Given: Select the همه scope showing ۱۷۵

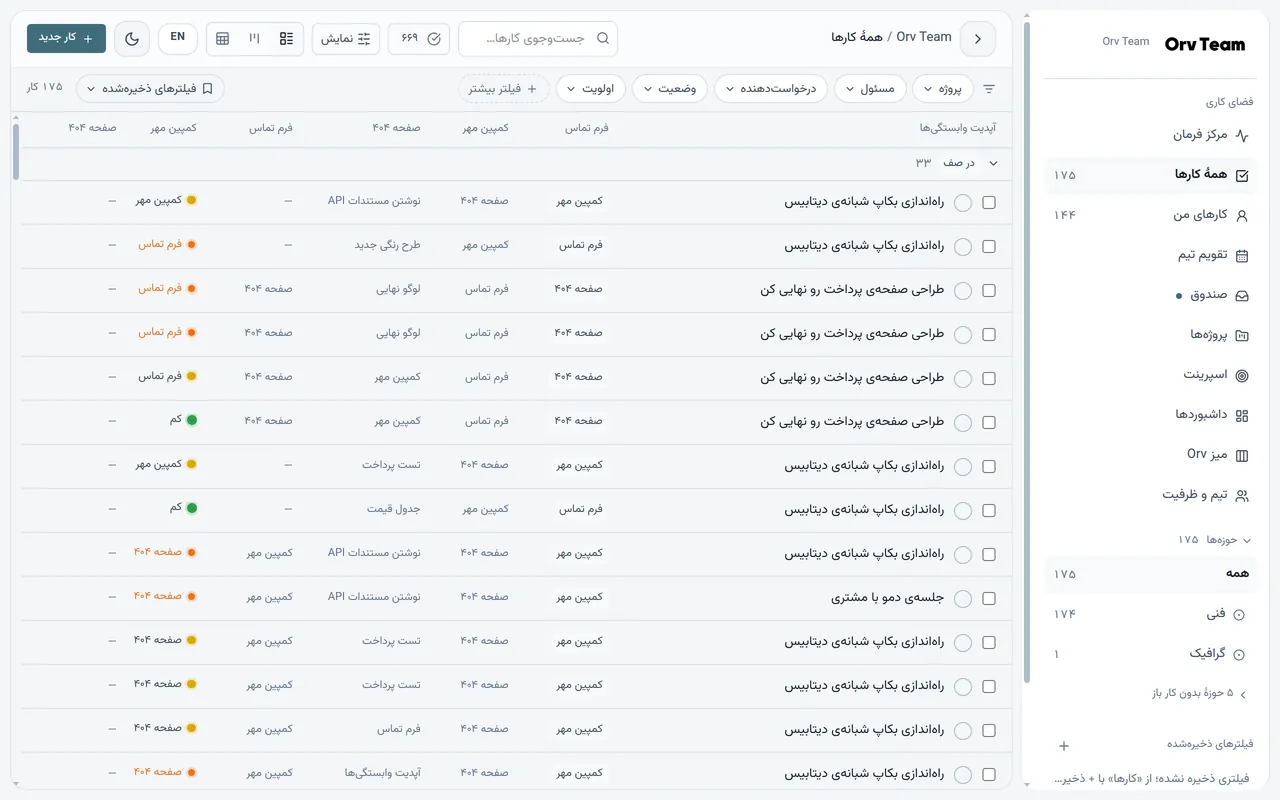Looking at the screenshot, I should click(1151, 574).
